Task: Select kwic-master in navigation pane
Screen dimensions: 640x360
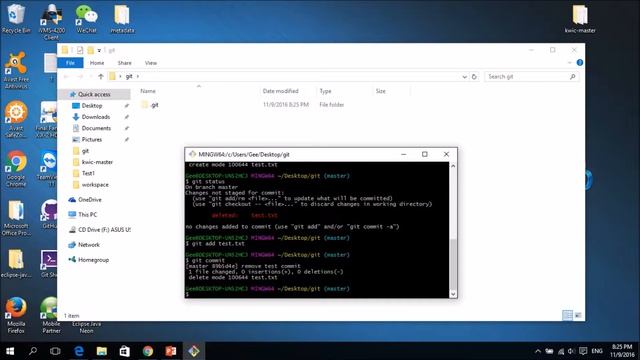Action: coord(97,162)
